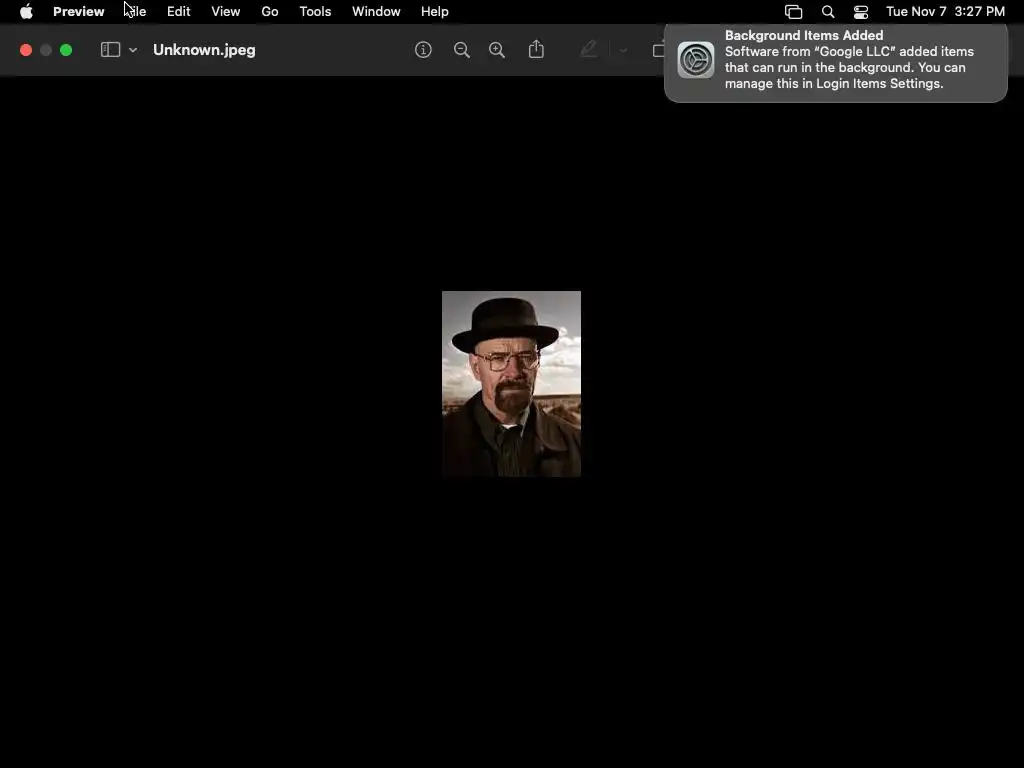Open the Preview application menu

(78, 12)
